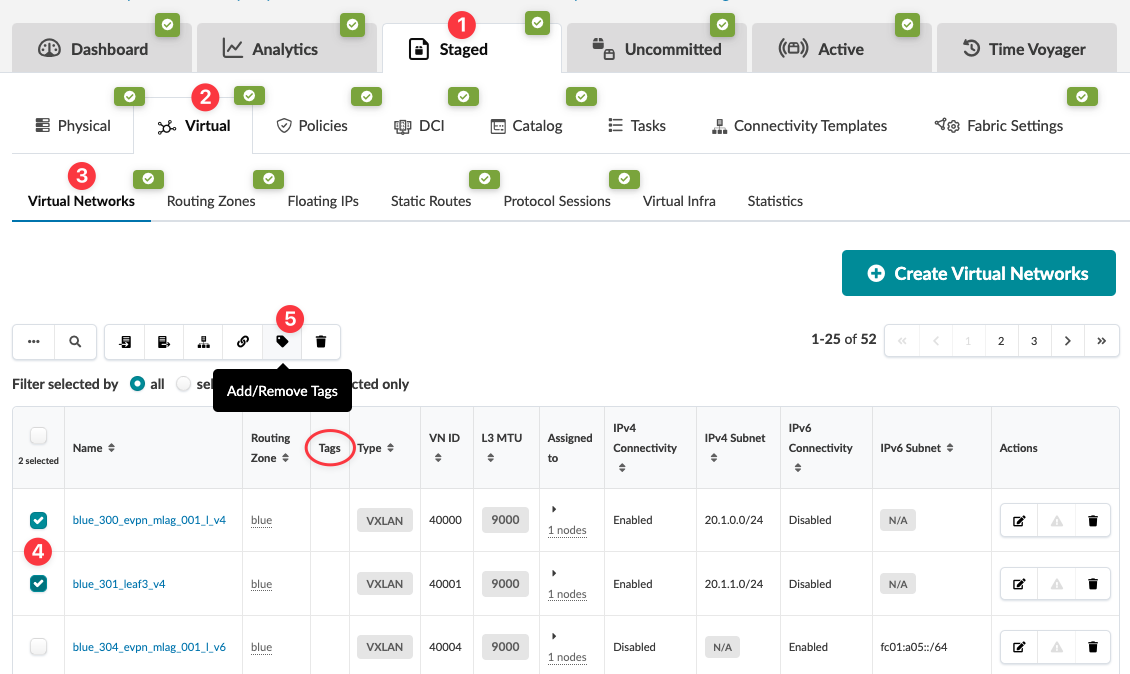Click the import virtual networks icon

[x=125, y=342]
